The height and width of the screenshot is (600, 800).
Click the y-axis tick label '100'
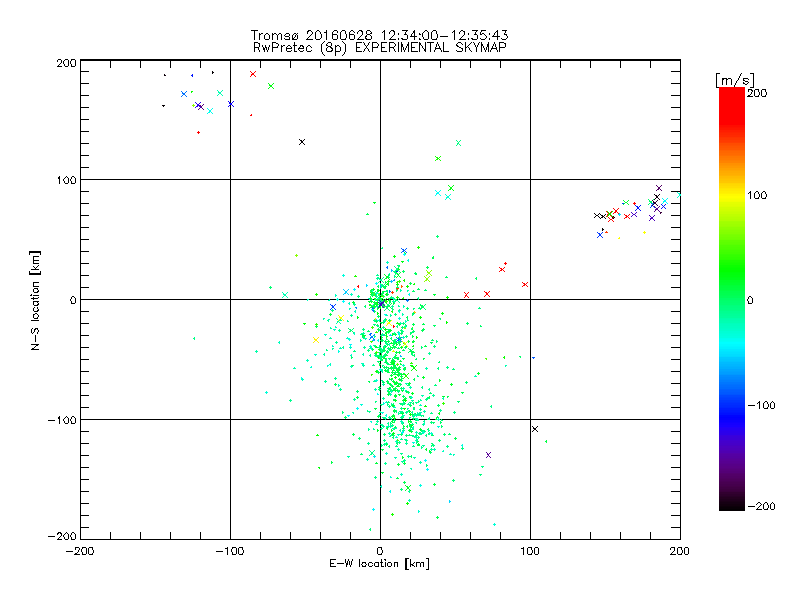[x=67, y=180]
